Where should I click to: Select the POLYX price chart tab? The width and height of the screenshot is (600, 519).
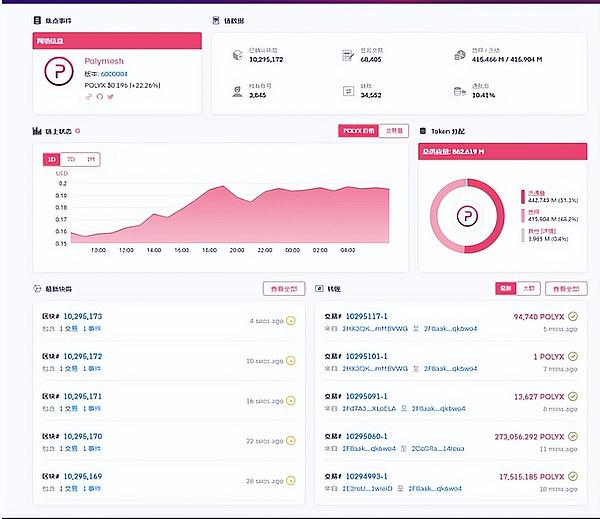coord(360,131)
